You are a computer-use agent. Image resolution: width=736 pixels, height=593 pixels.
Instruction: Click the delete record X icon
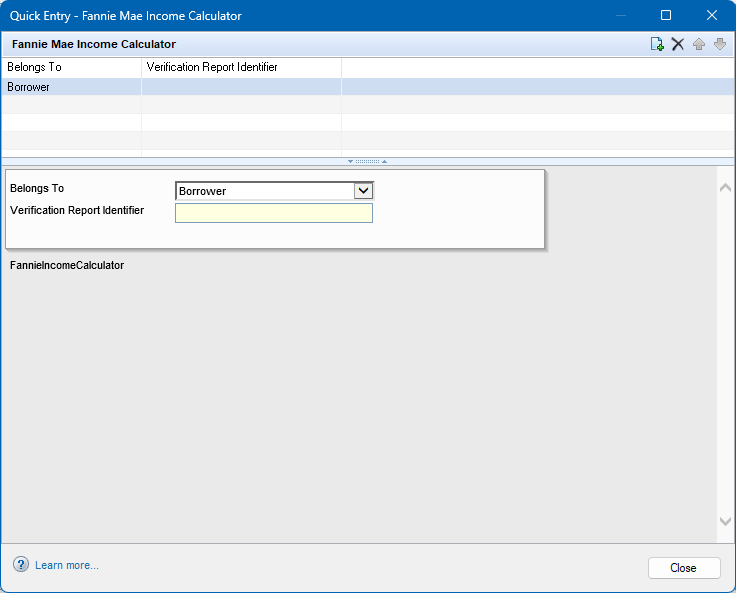(677, 44)
